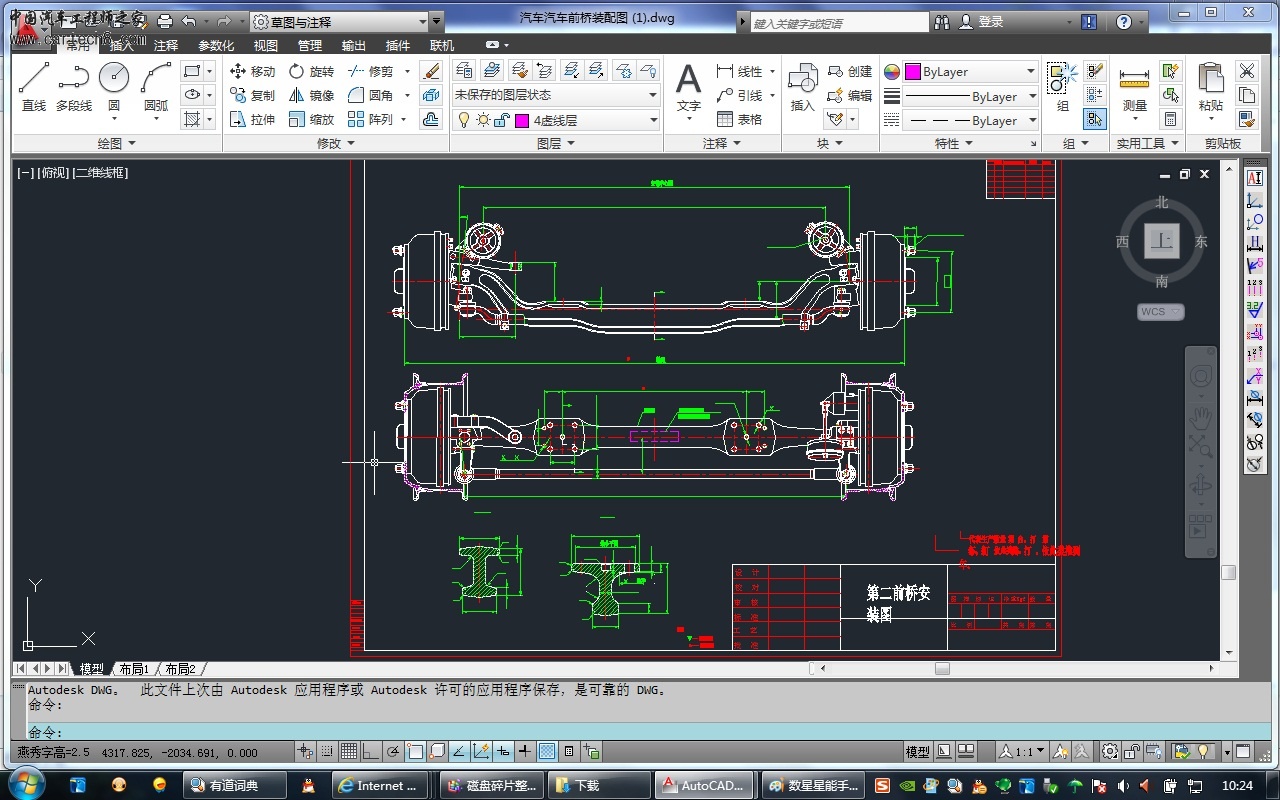Open the 视图 ribbon tab
This screenshot has width=1280, height=800.
point(266,45)
